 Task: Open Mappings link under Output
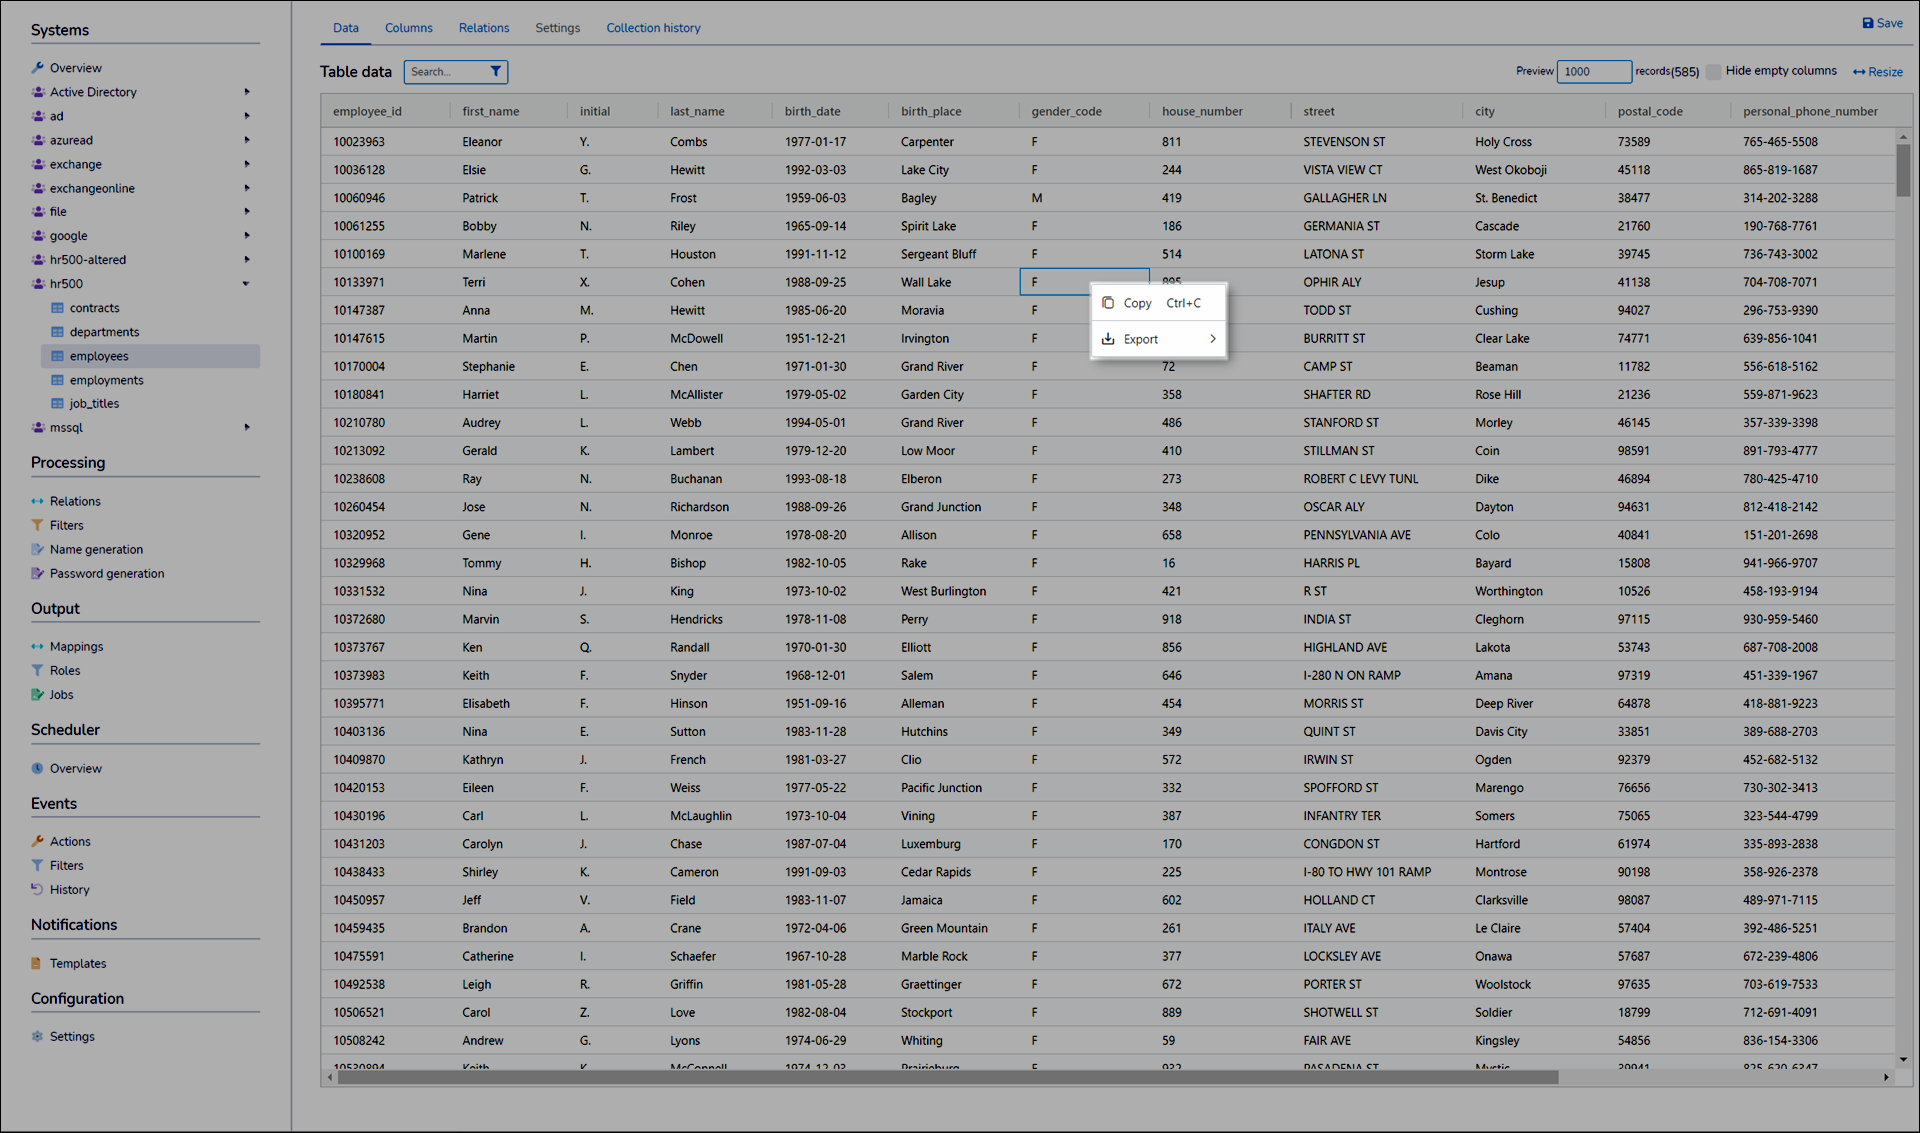76,646
